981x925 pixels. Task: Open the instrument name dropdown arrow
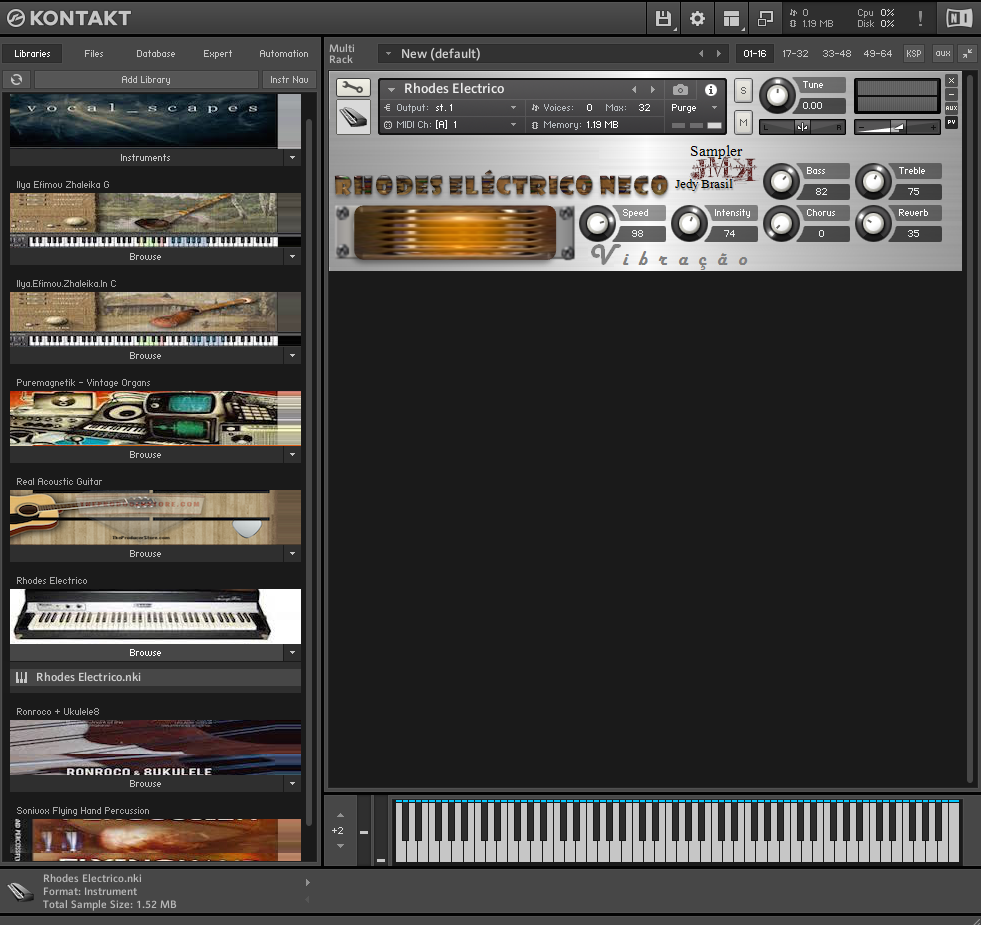[x=391, y=89]
